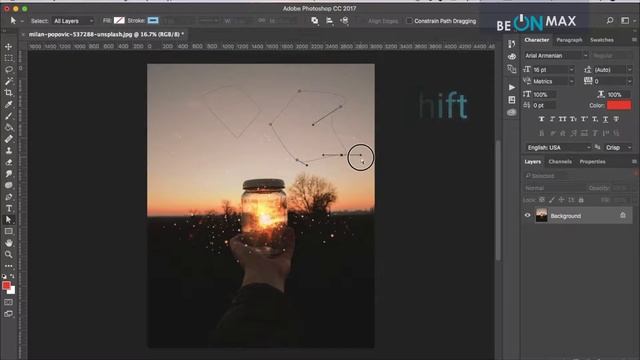Select the Eyedropper tool
Viewport: 640px width, 360px height.
click(8, 104)
